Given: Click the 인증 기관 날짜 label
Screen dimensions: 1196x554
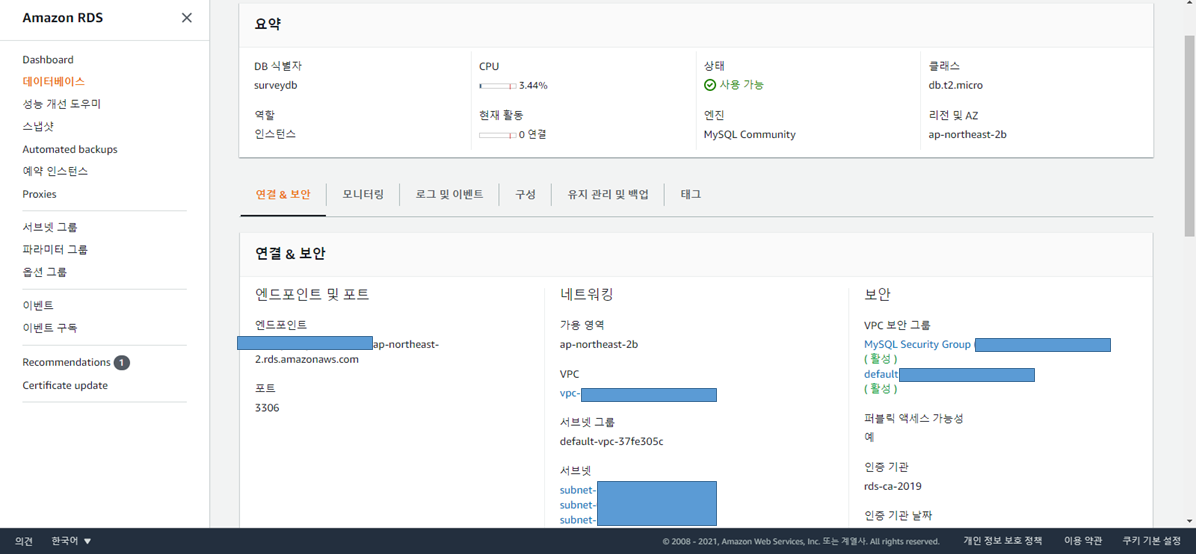Looking at the screenshot, I should click(898, 515).
